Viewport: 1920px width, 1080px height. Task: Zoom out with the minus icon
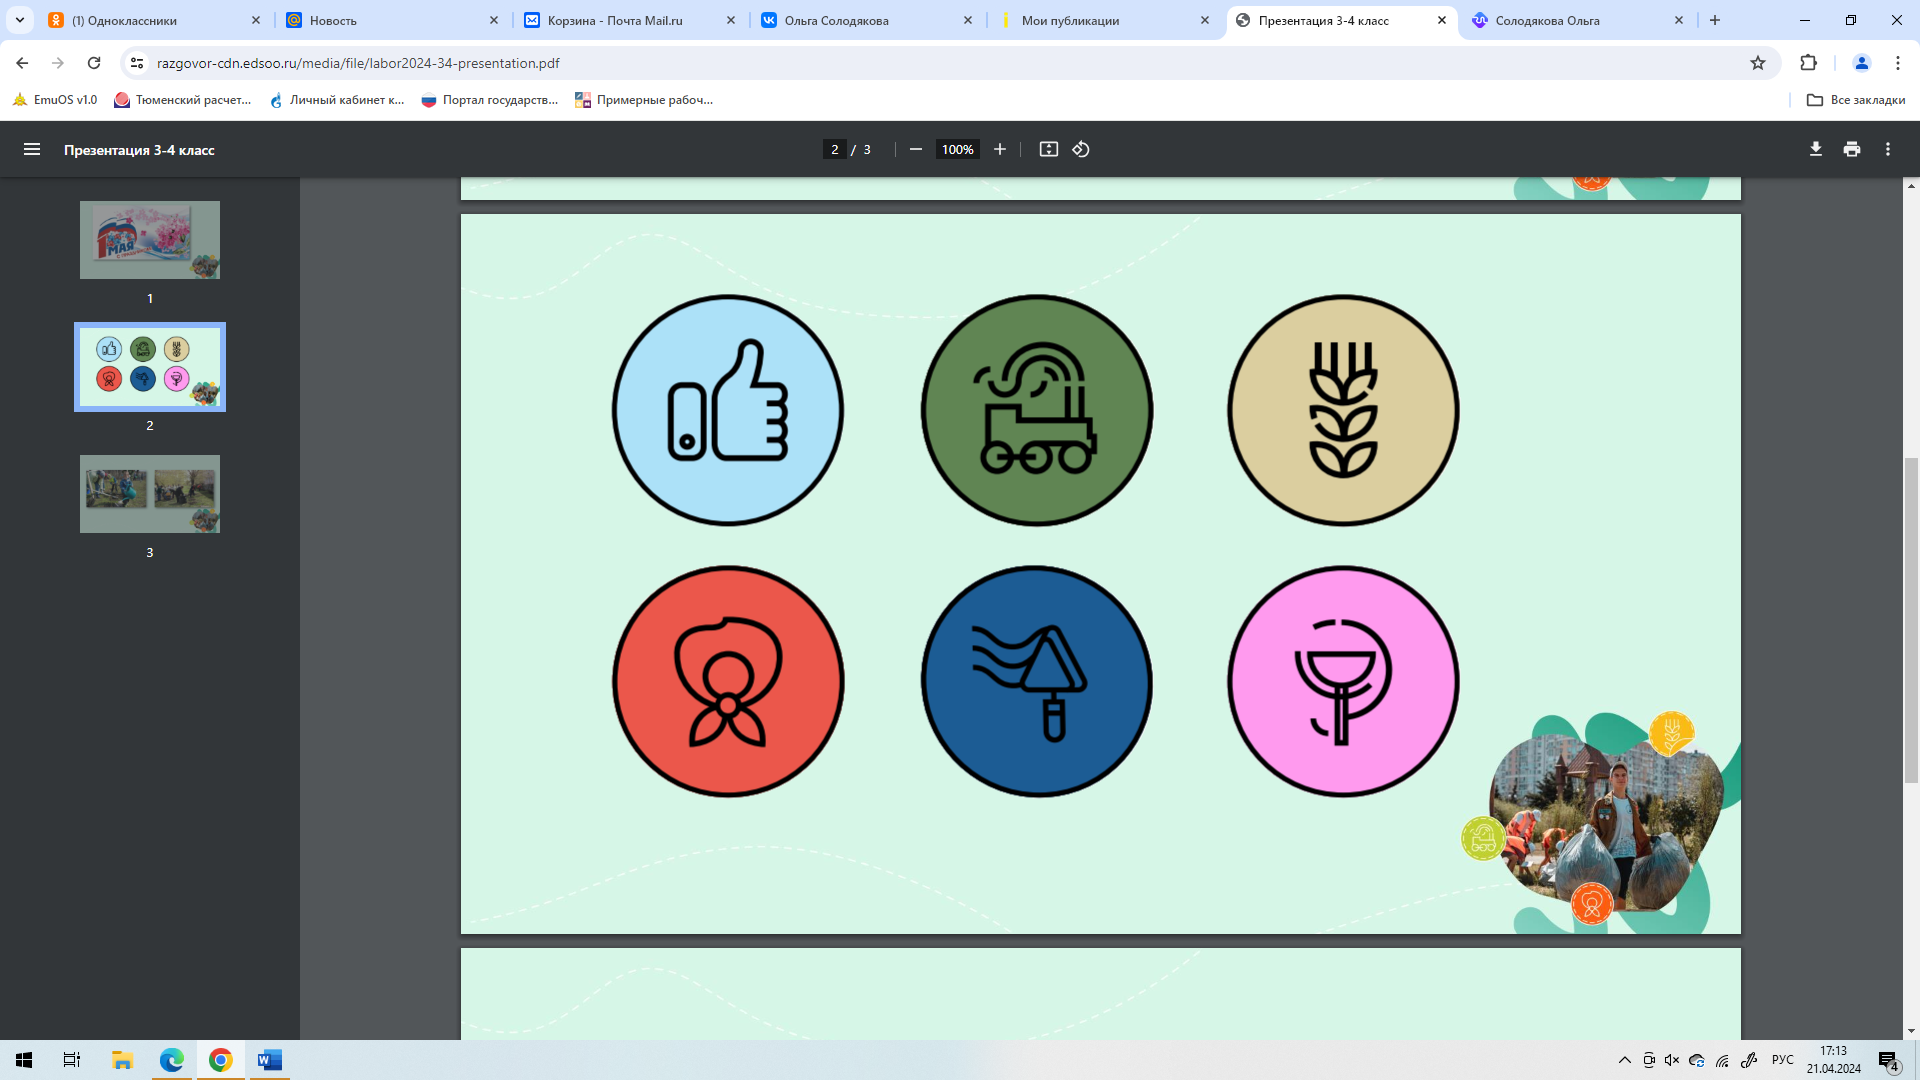tap(915, 149)
